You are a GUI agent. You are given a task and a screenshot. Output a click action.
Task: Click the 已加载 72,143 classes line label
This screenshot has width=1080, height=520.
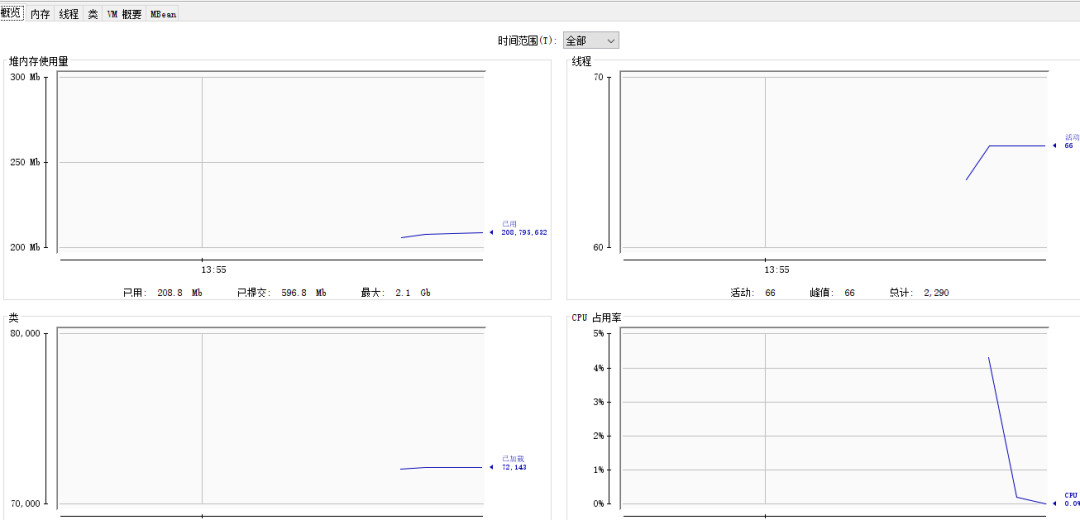(517, 463)
